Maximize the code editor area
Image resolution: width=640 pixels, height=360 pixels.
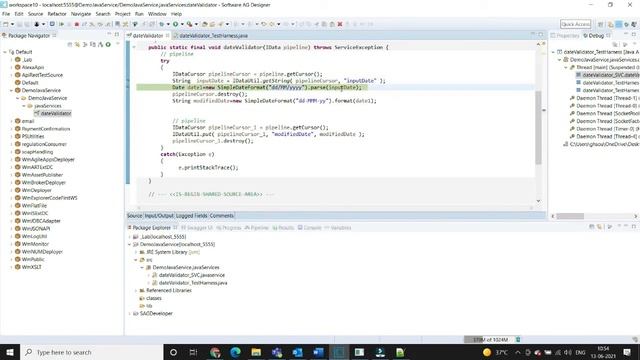[x=541, y=35]
